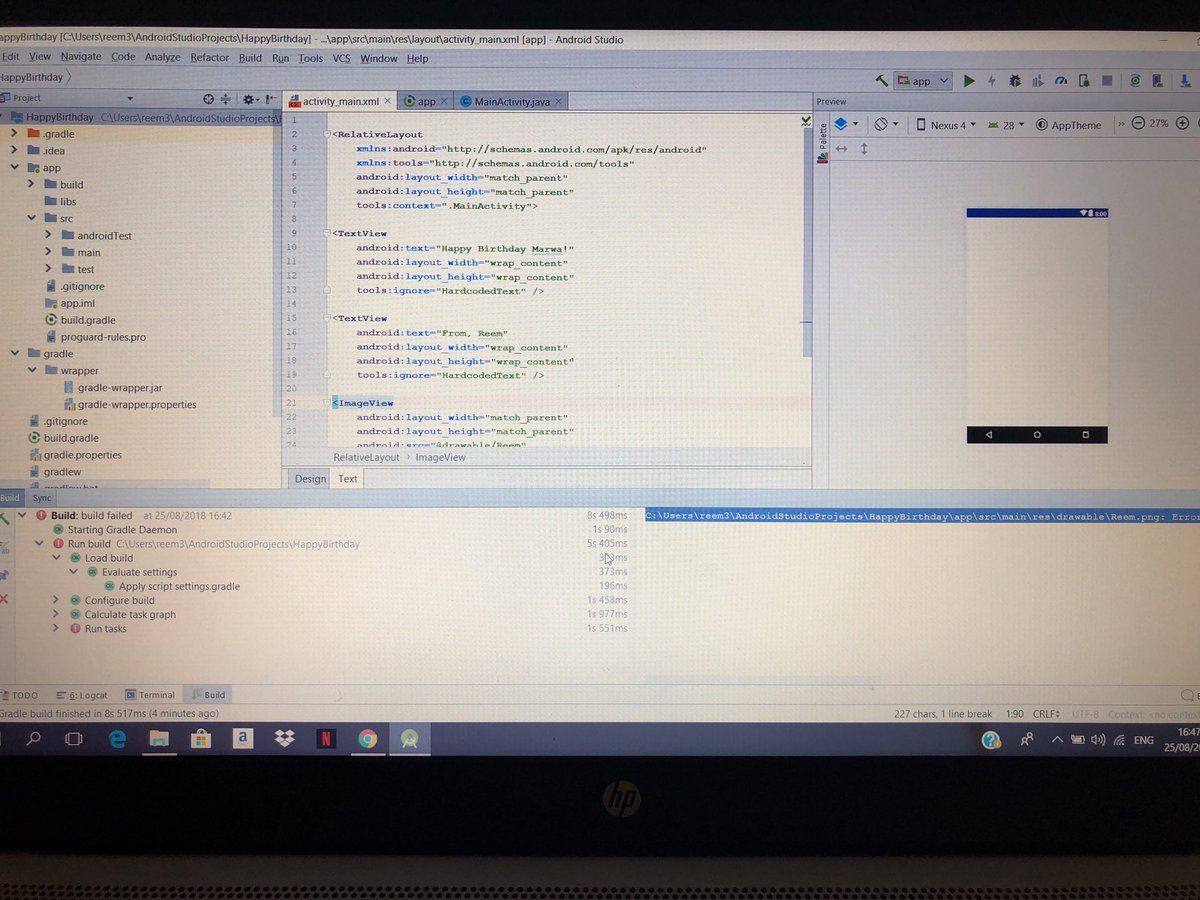Viewport: 1200px width, 900px height.
Task: Zoom out preview with minus icon
Action: 1138,124
